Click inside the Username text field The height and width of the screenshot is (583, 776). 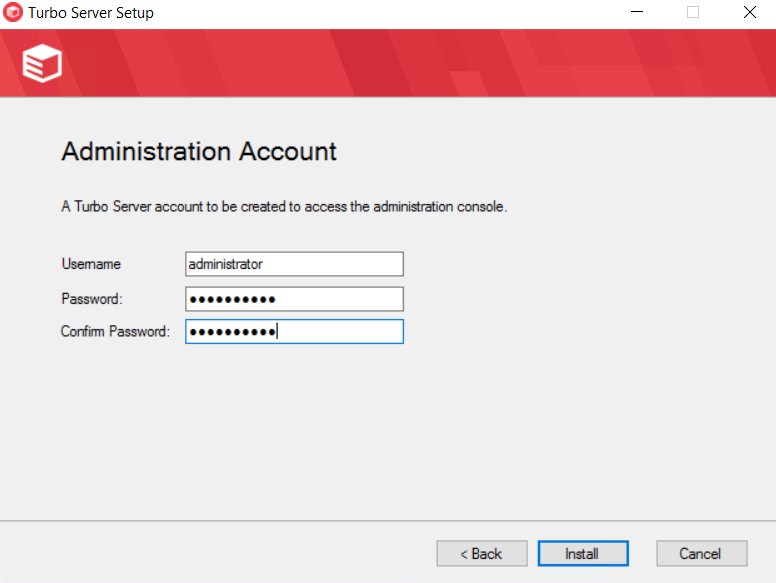(x=294, y=264)
